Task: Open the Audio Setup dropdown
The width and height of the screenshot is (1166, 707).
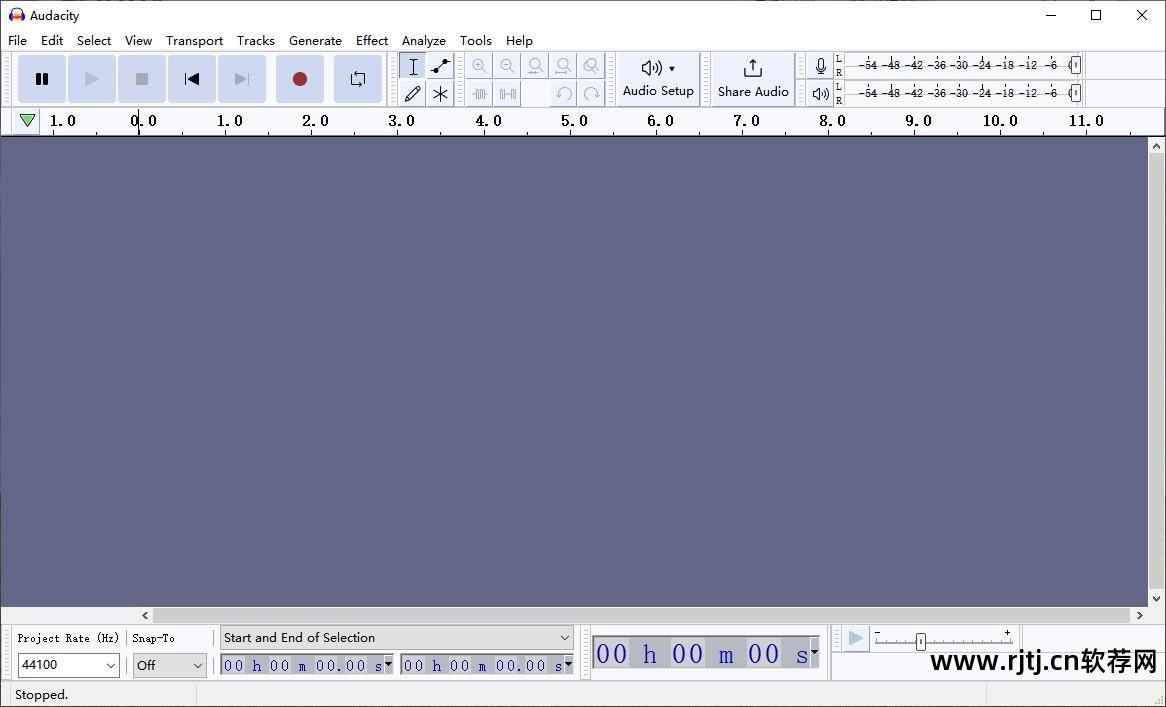Action: point(658,79)
